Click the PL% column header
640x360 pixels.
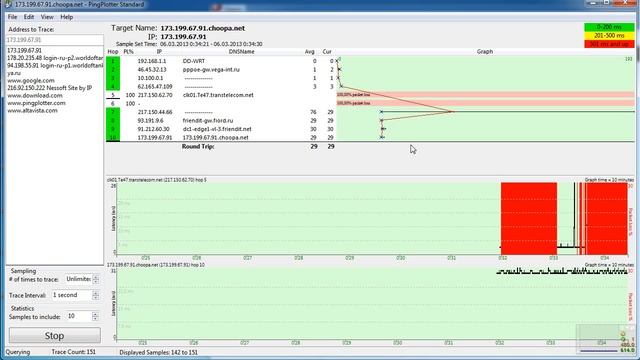[x=128, y=52]
